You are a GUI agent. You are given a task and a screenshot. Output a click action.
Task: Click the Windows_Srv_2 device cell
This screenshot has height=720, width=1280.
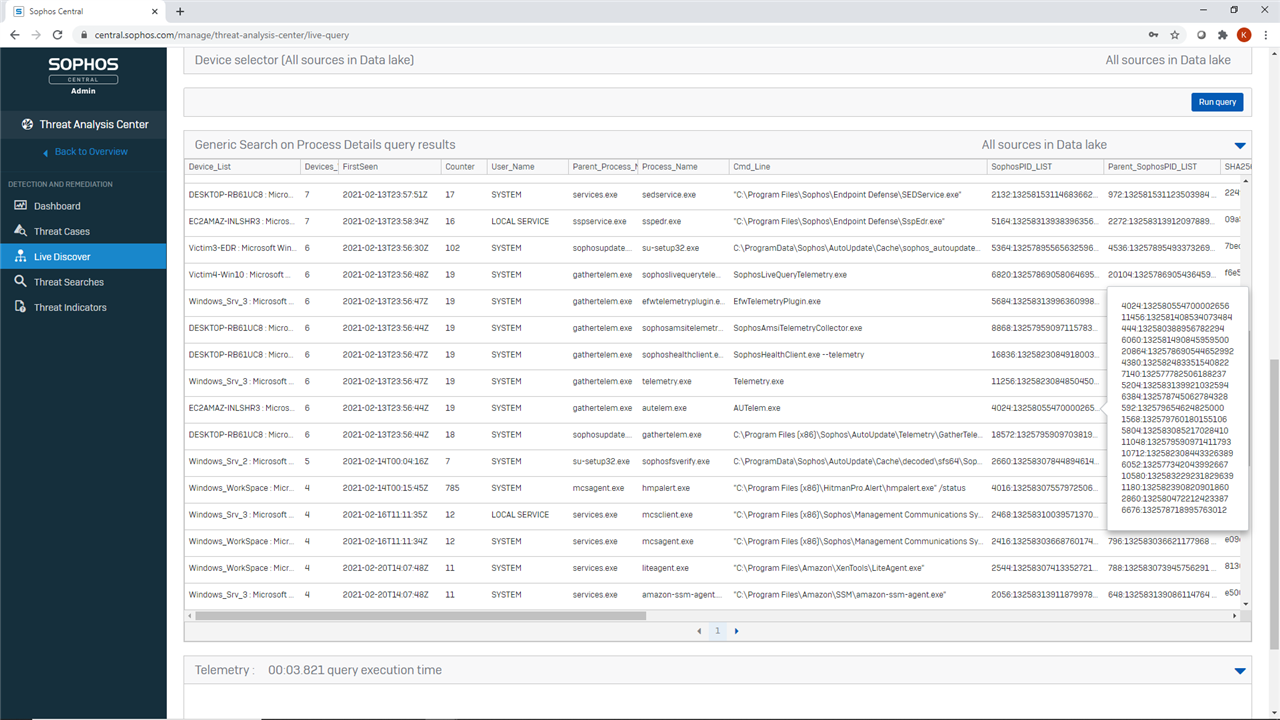coord(242,461)
